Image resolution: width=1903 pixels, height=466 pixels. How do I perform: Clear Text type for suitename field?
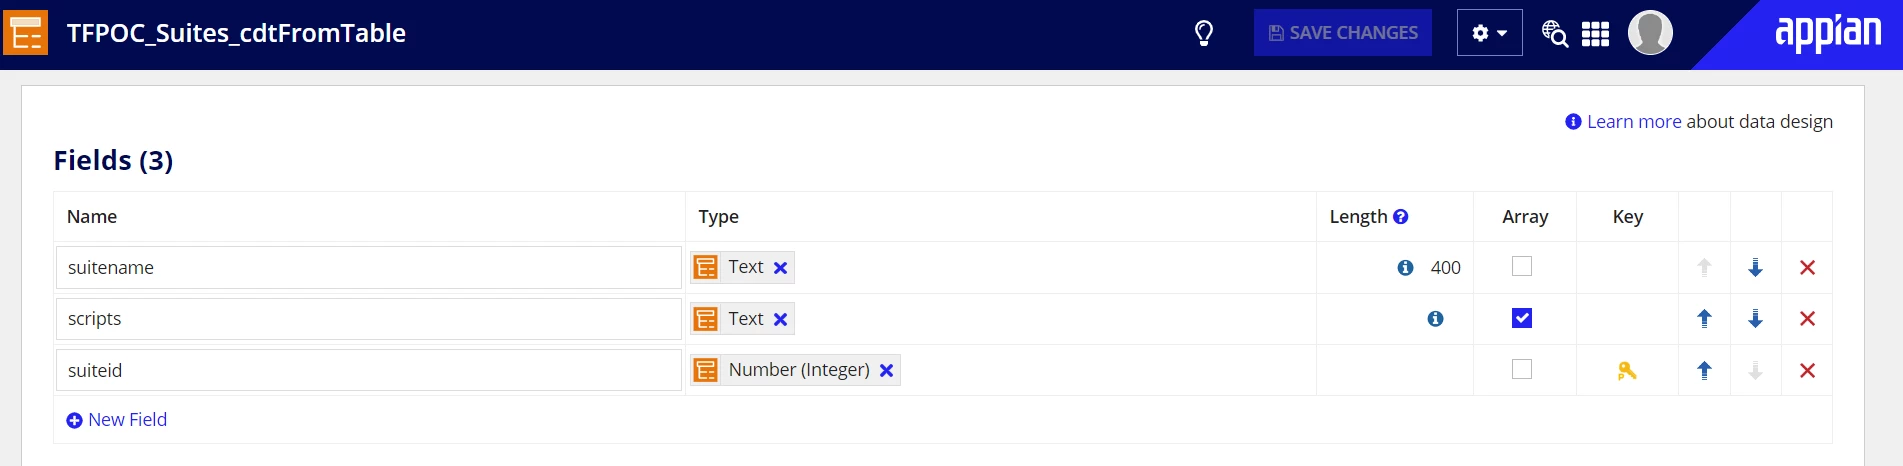(780, 268)
